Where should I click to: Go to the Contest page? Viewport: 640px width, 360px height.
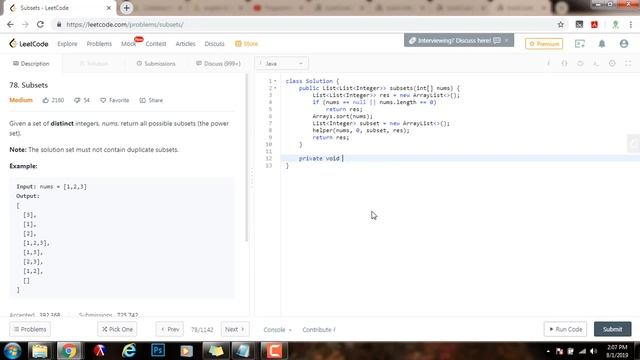point(156,44)
